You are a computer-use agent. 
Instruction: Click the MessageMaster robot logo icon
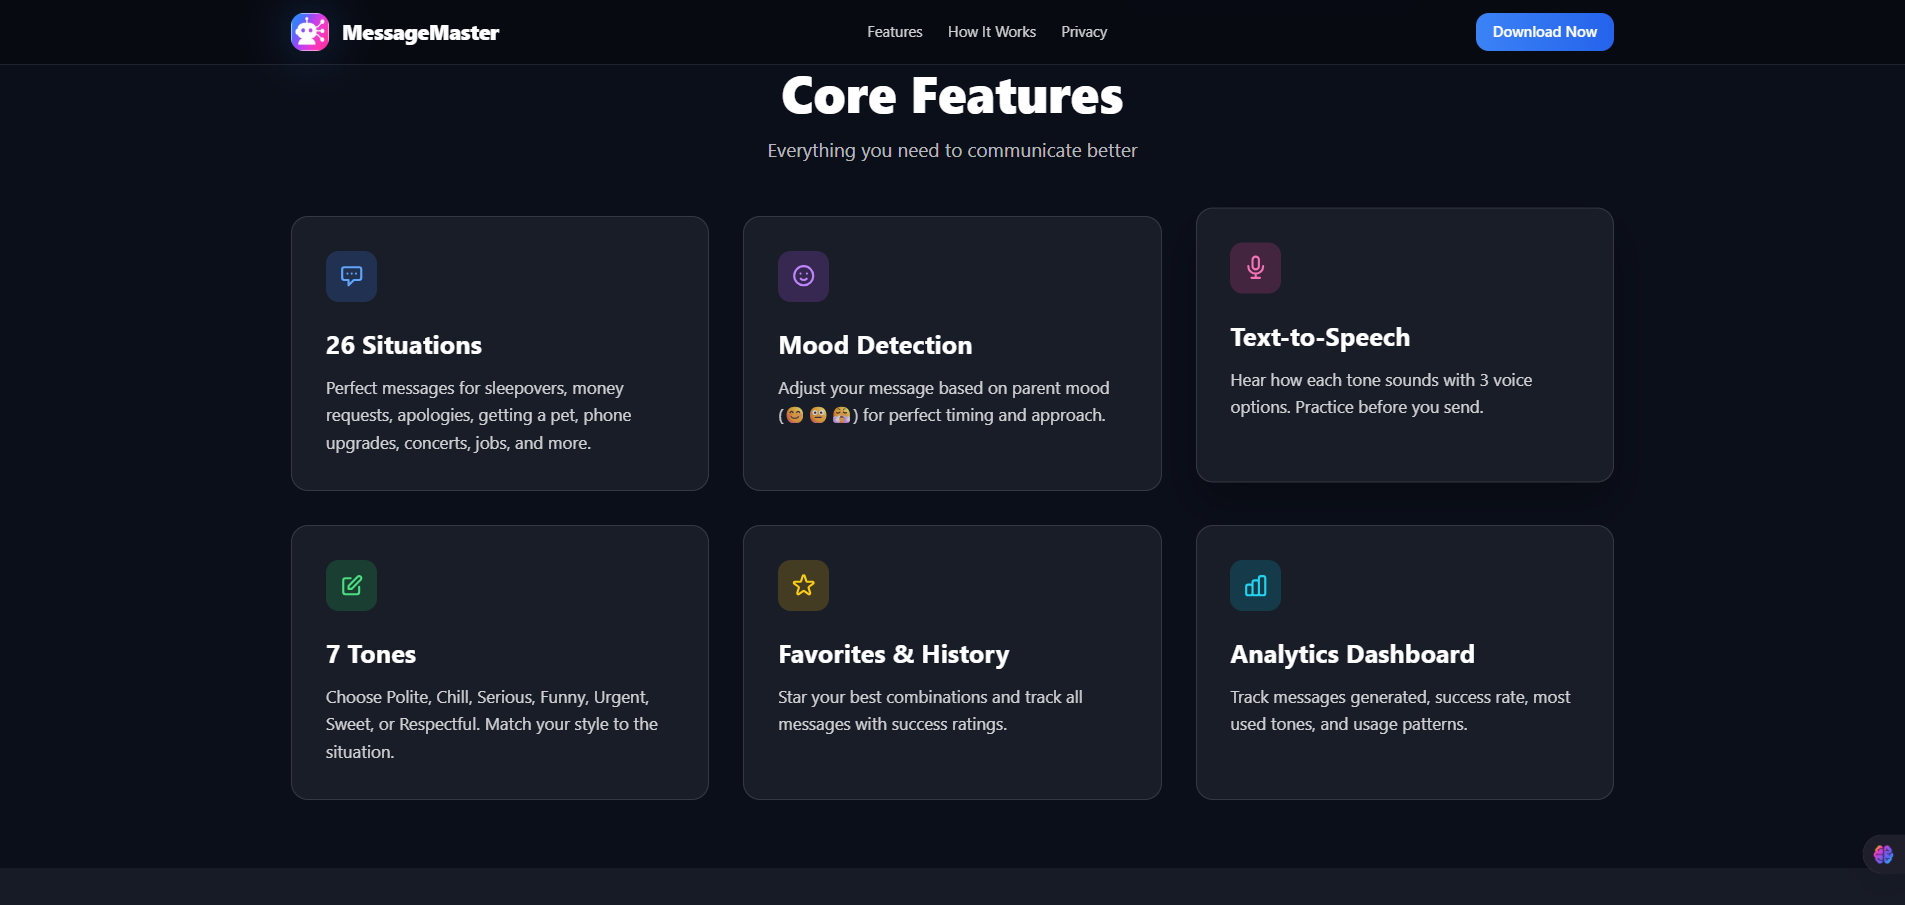tap(310, 32)
